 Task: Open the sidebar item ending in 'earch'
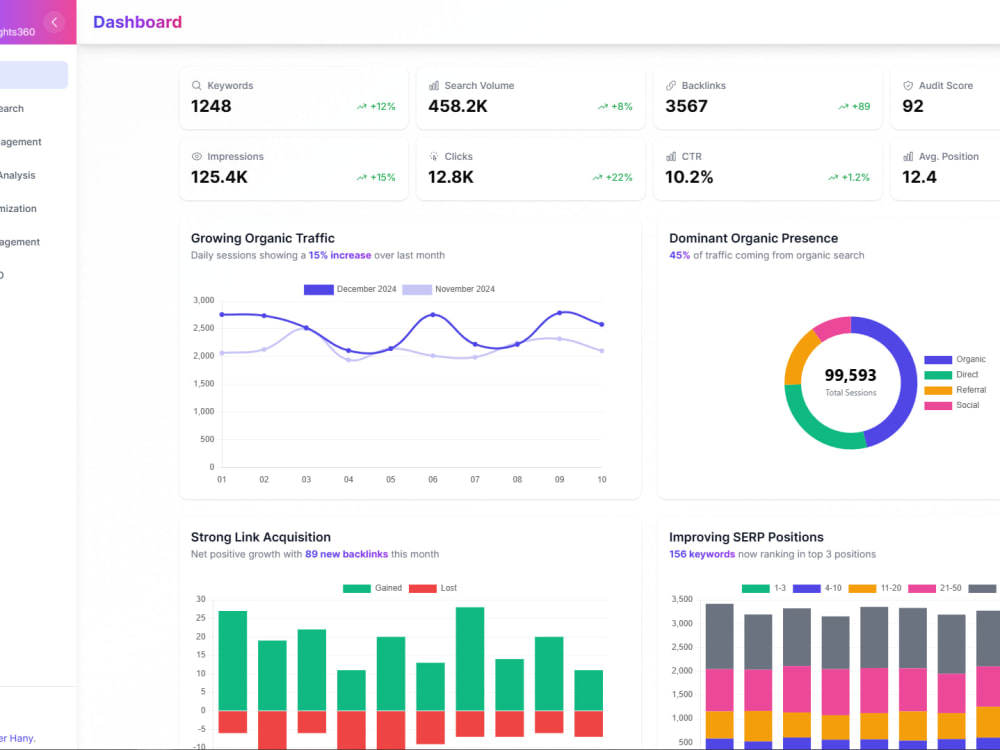[12, 108]
